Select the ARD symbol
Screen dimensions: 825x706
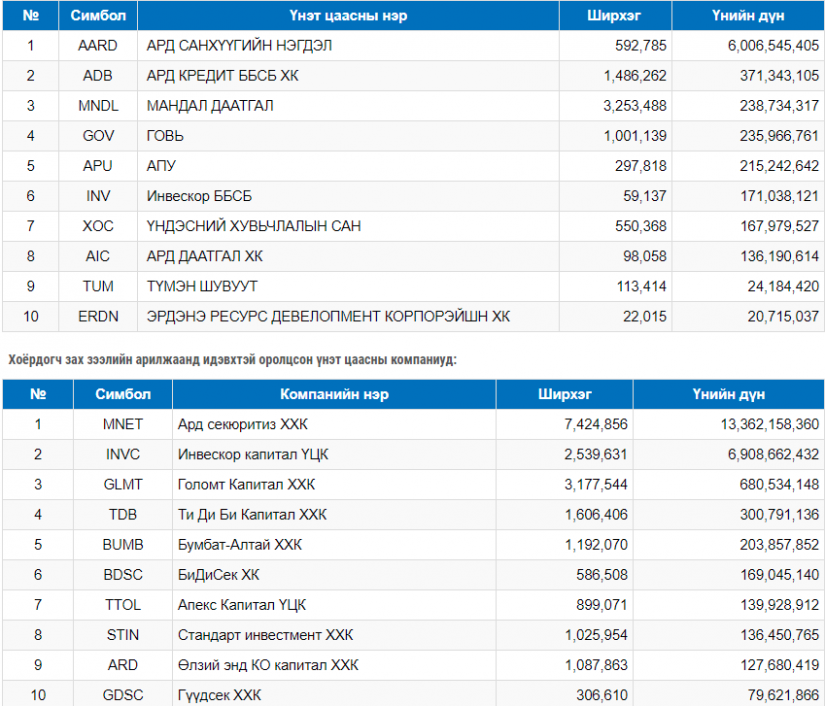(x=123, y=664)
